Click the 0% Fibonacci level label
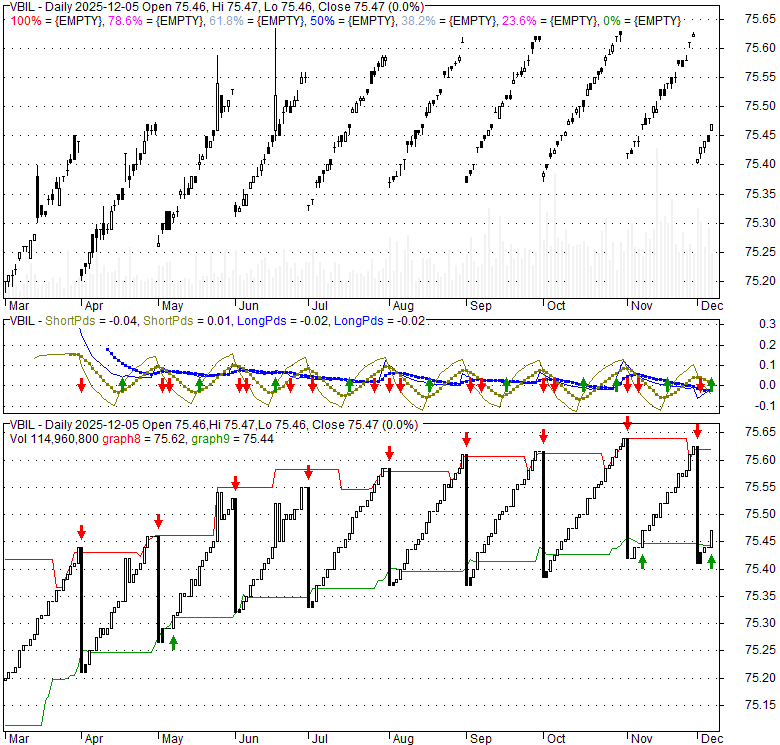780x745 pixels. pos(618,20)
